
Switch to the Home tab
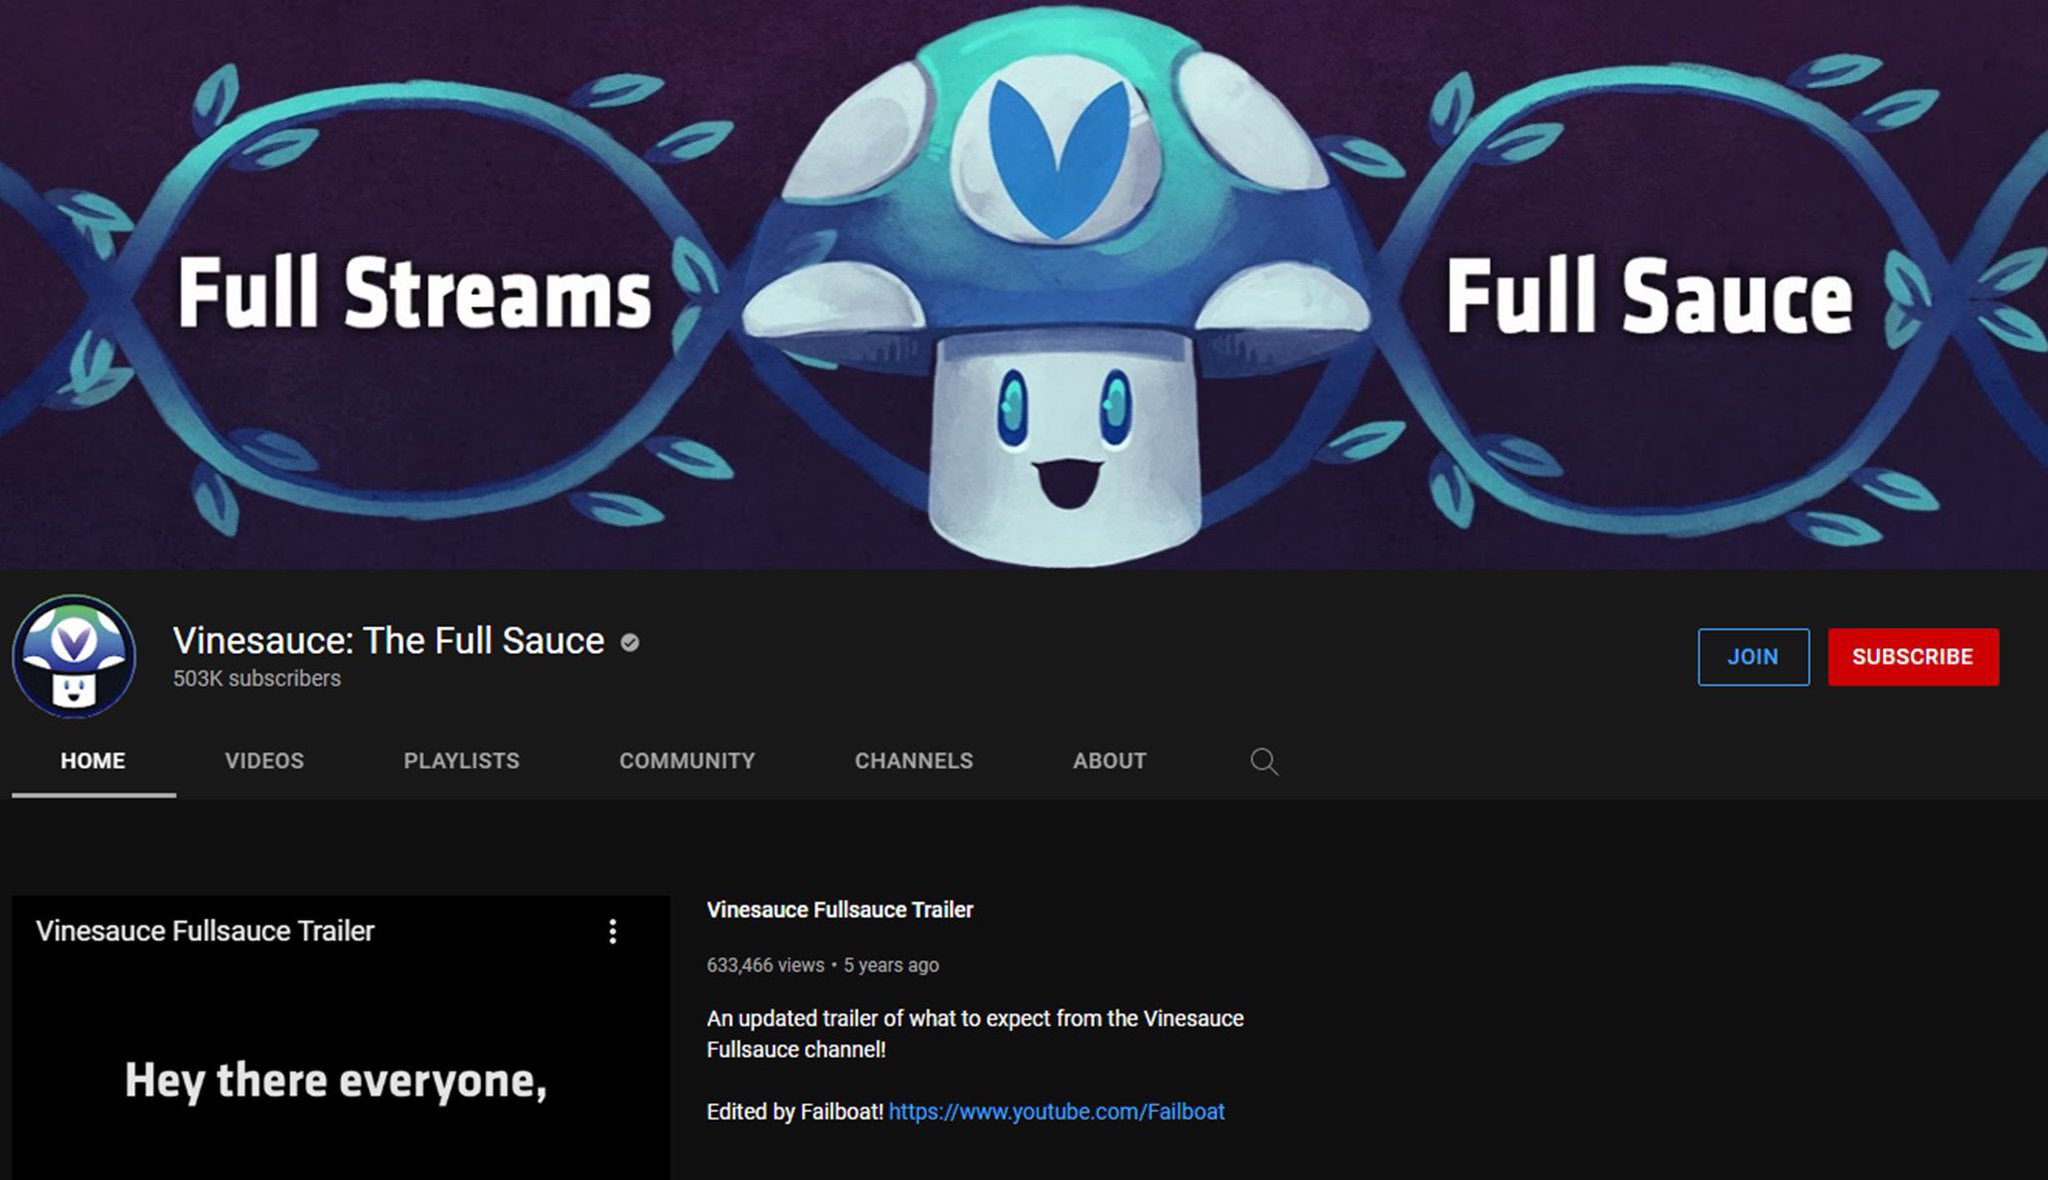93,761
